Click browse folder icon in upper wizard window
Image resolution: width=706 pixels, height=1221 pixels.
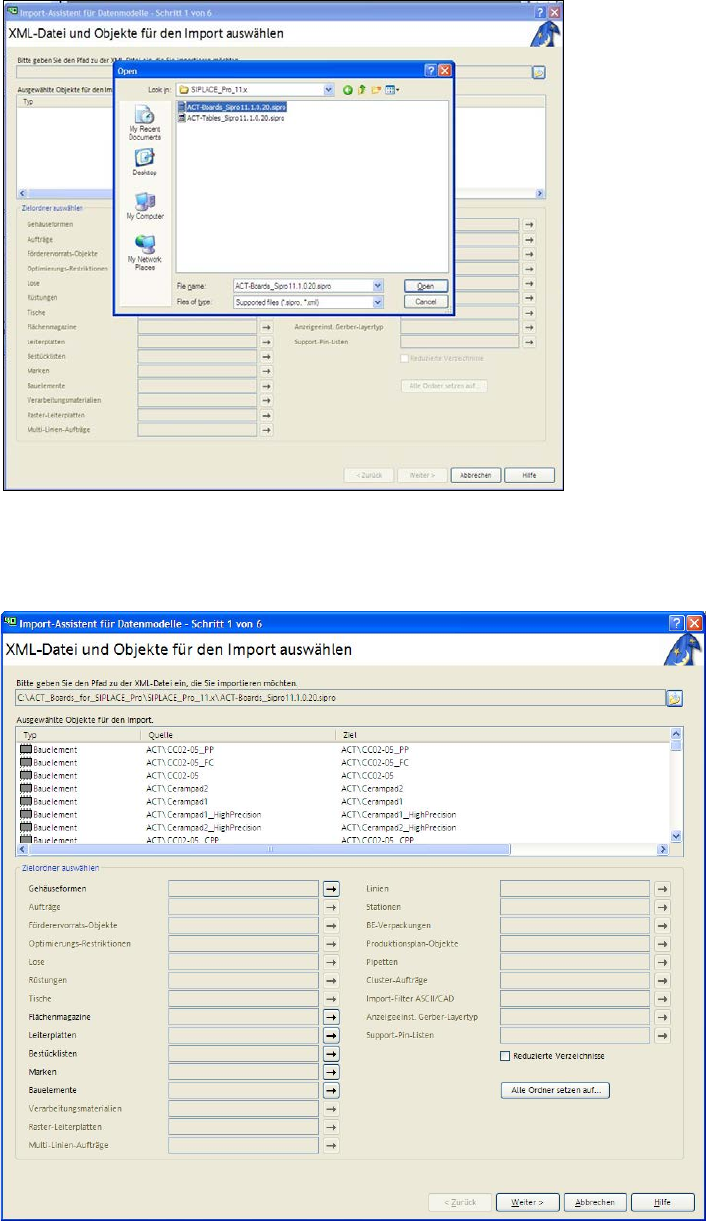538,73
